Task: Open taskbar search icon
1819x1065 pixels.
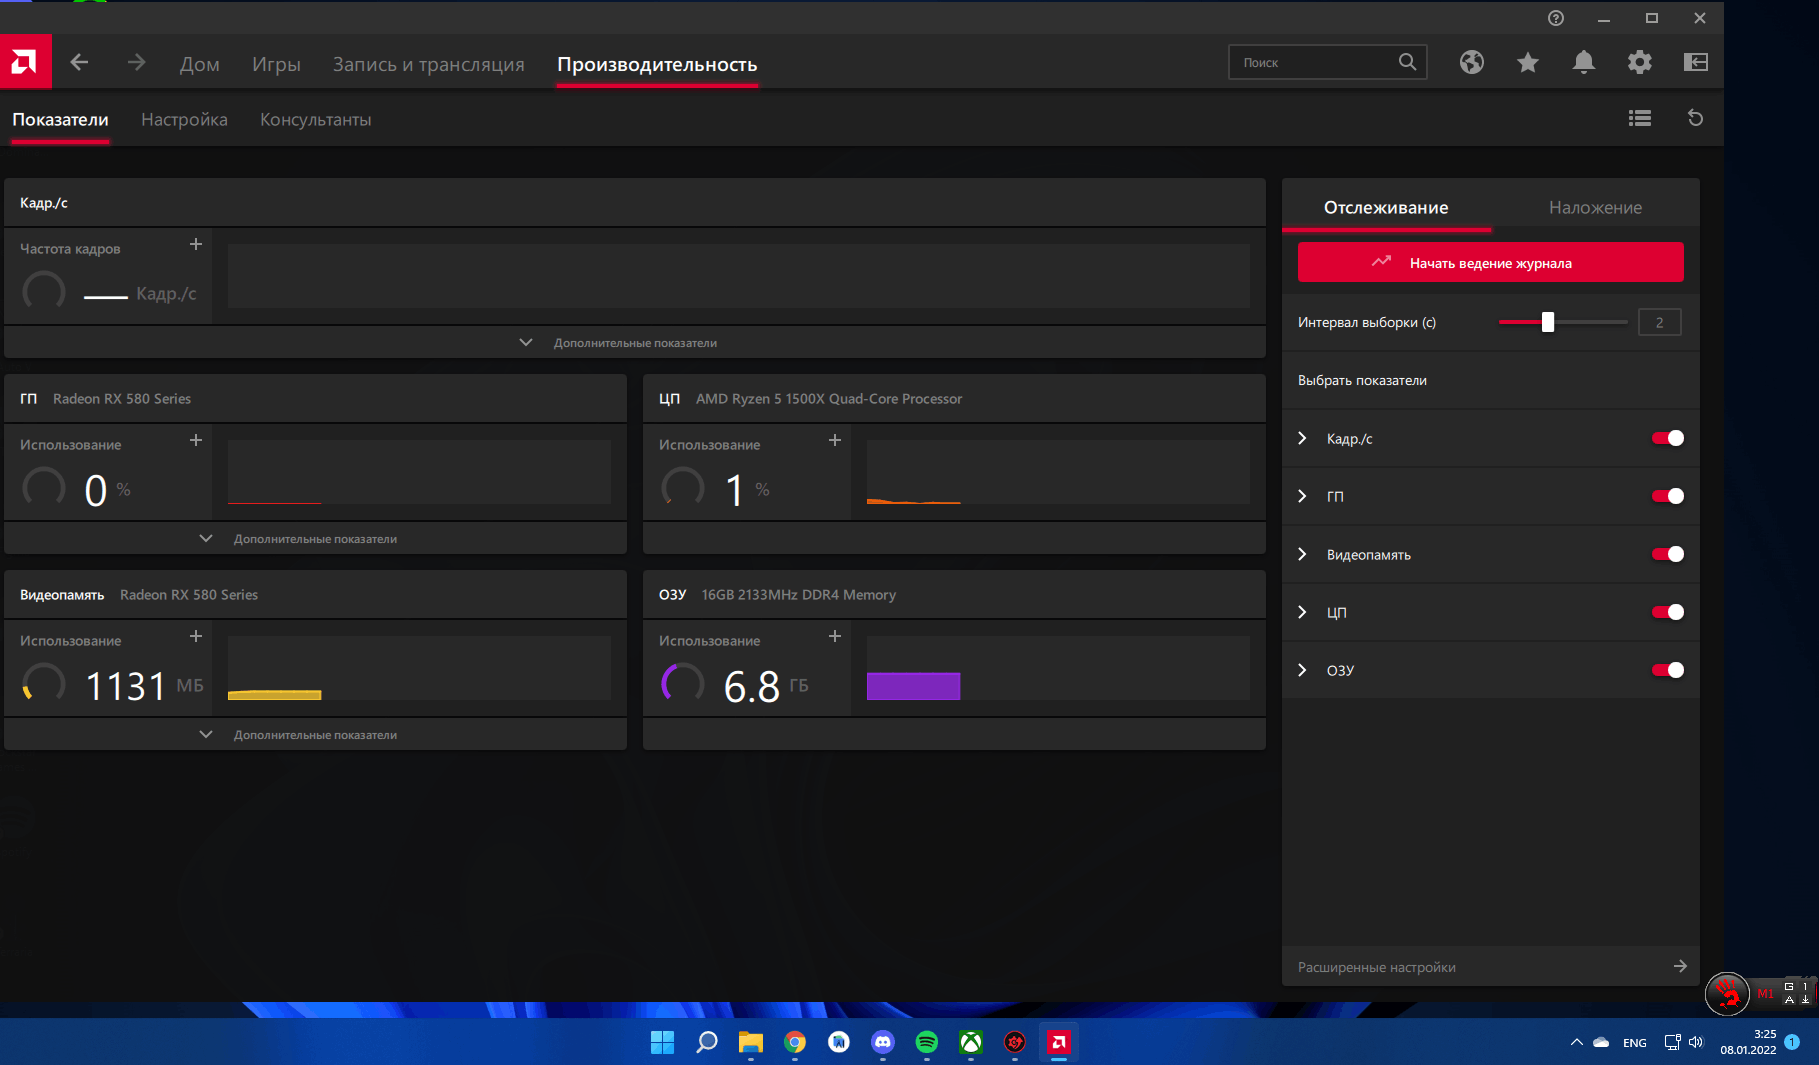Action: point(706,1042)
